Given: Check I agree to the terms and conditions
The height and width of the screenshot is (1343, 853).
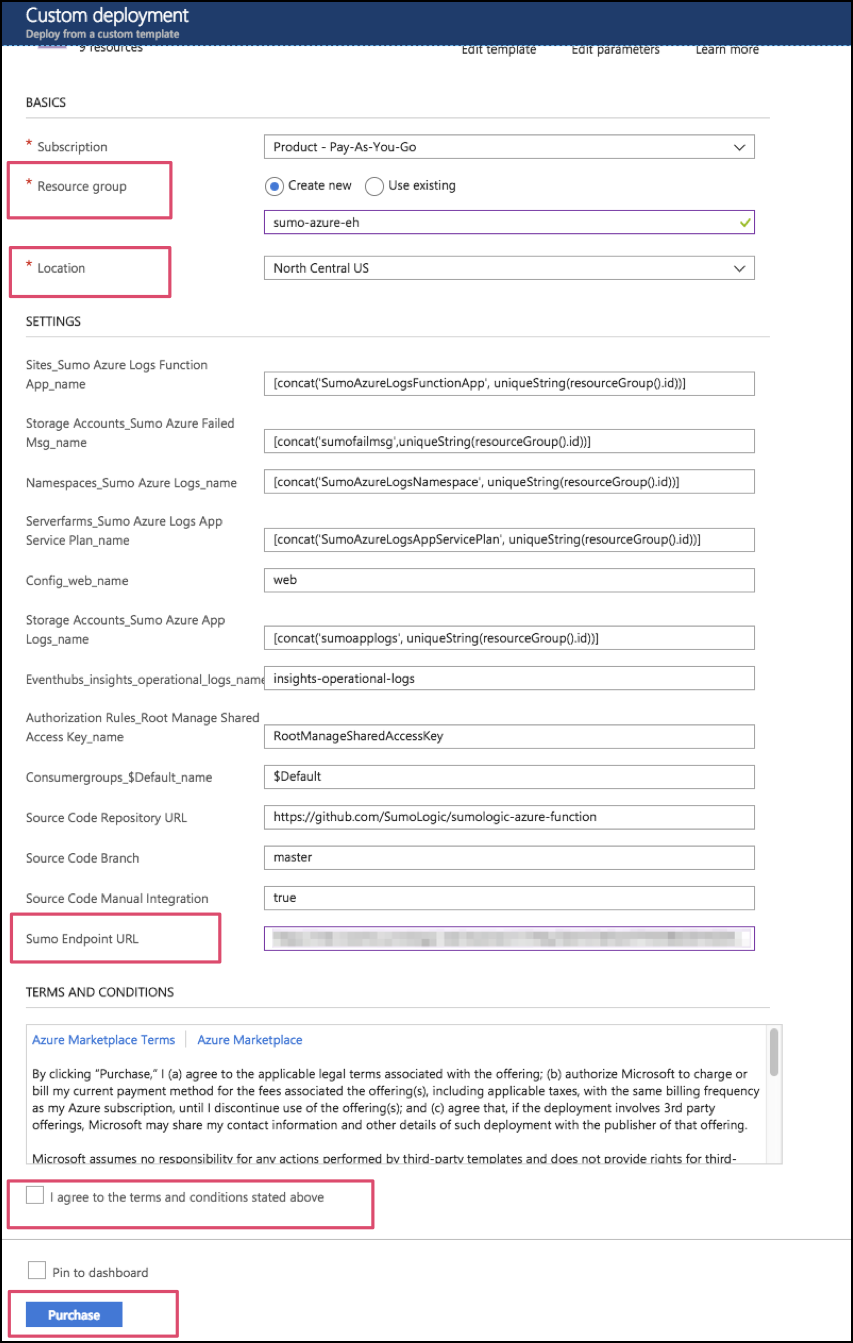Looking at the screenshot, I should click(x=35, y=1196).
